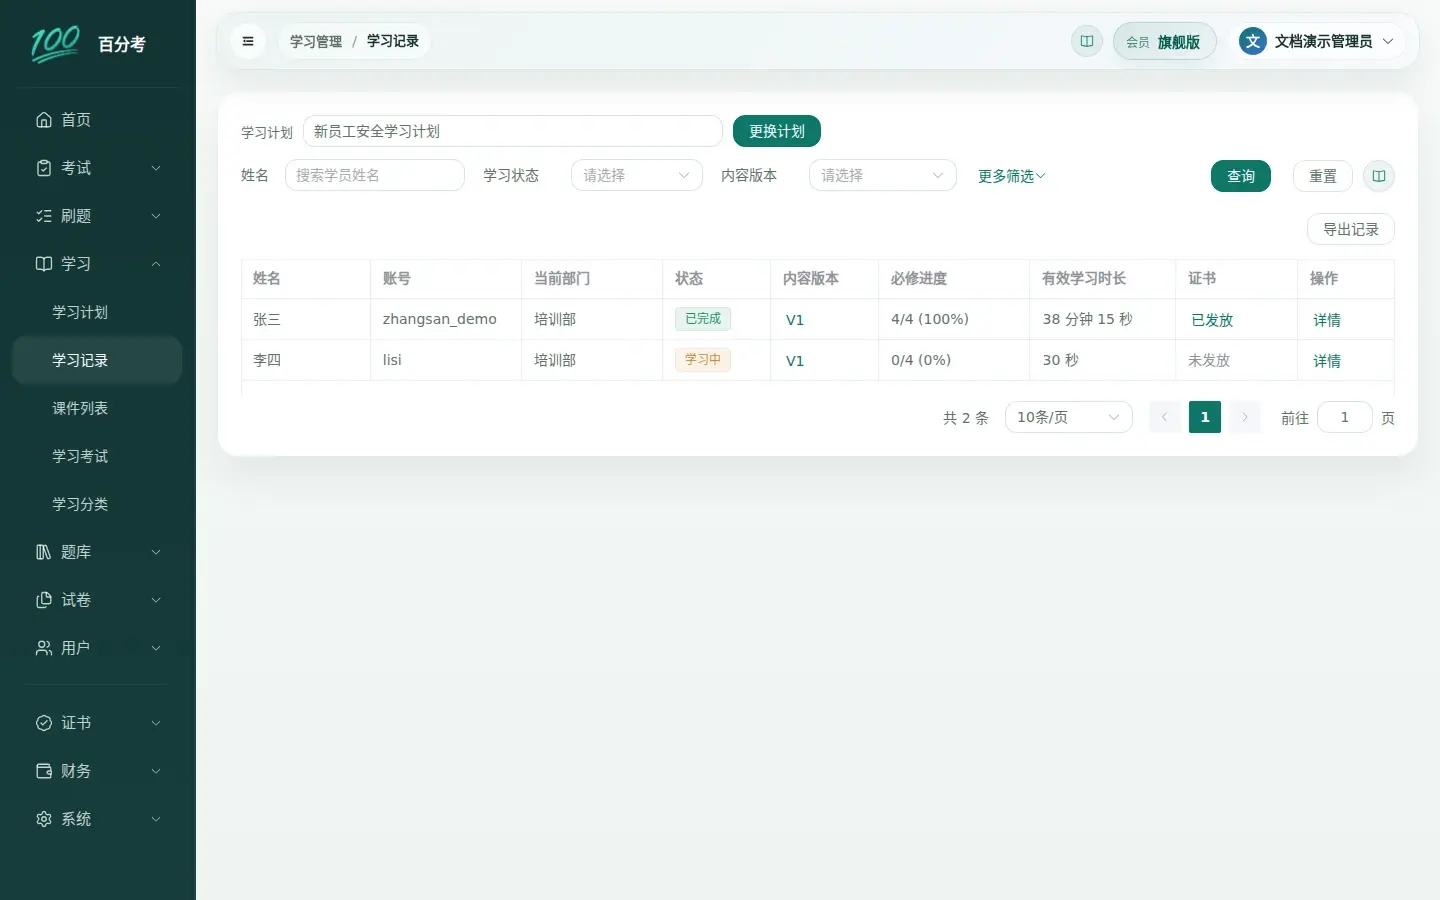This screenshot has height=900, width=1440.
Task: Click the 重置 button
Action: pyautogui.click(x=1323, y=176)
